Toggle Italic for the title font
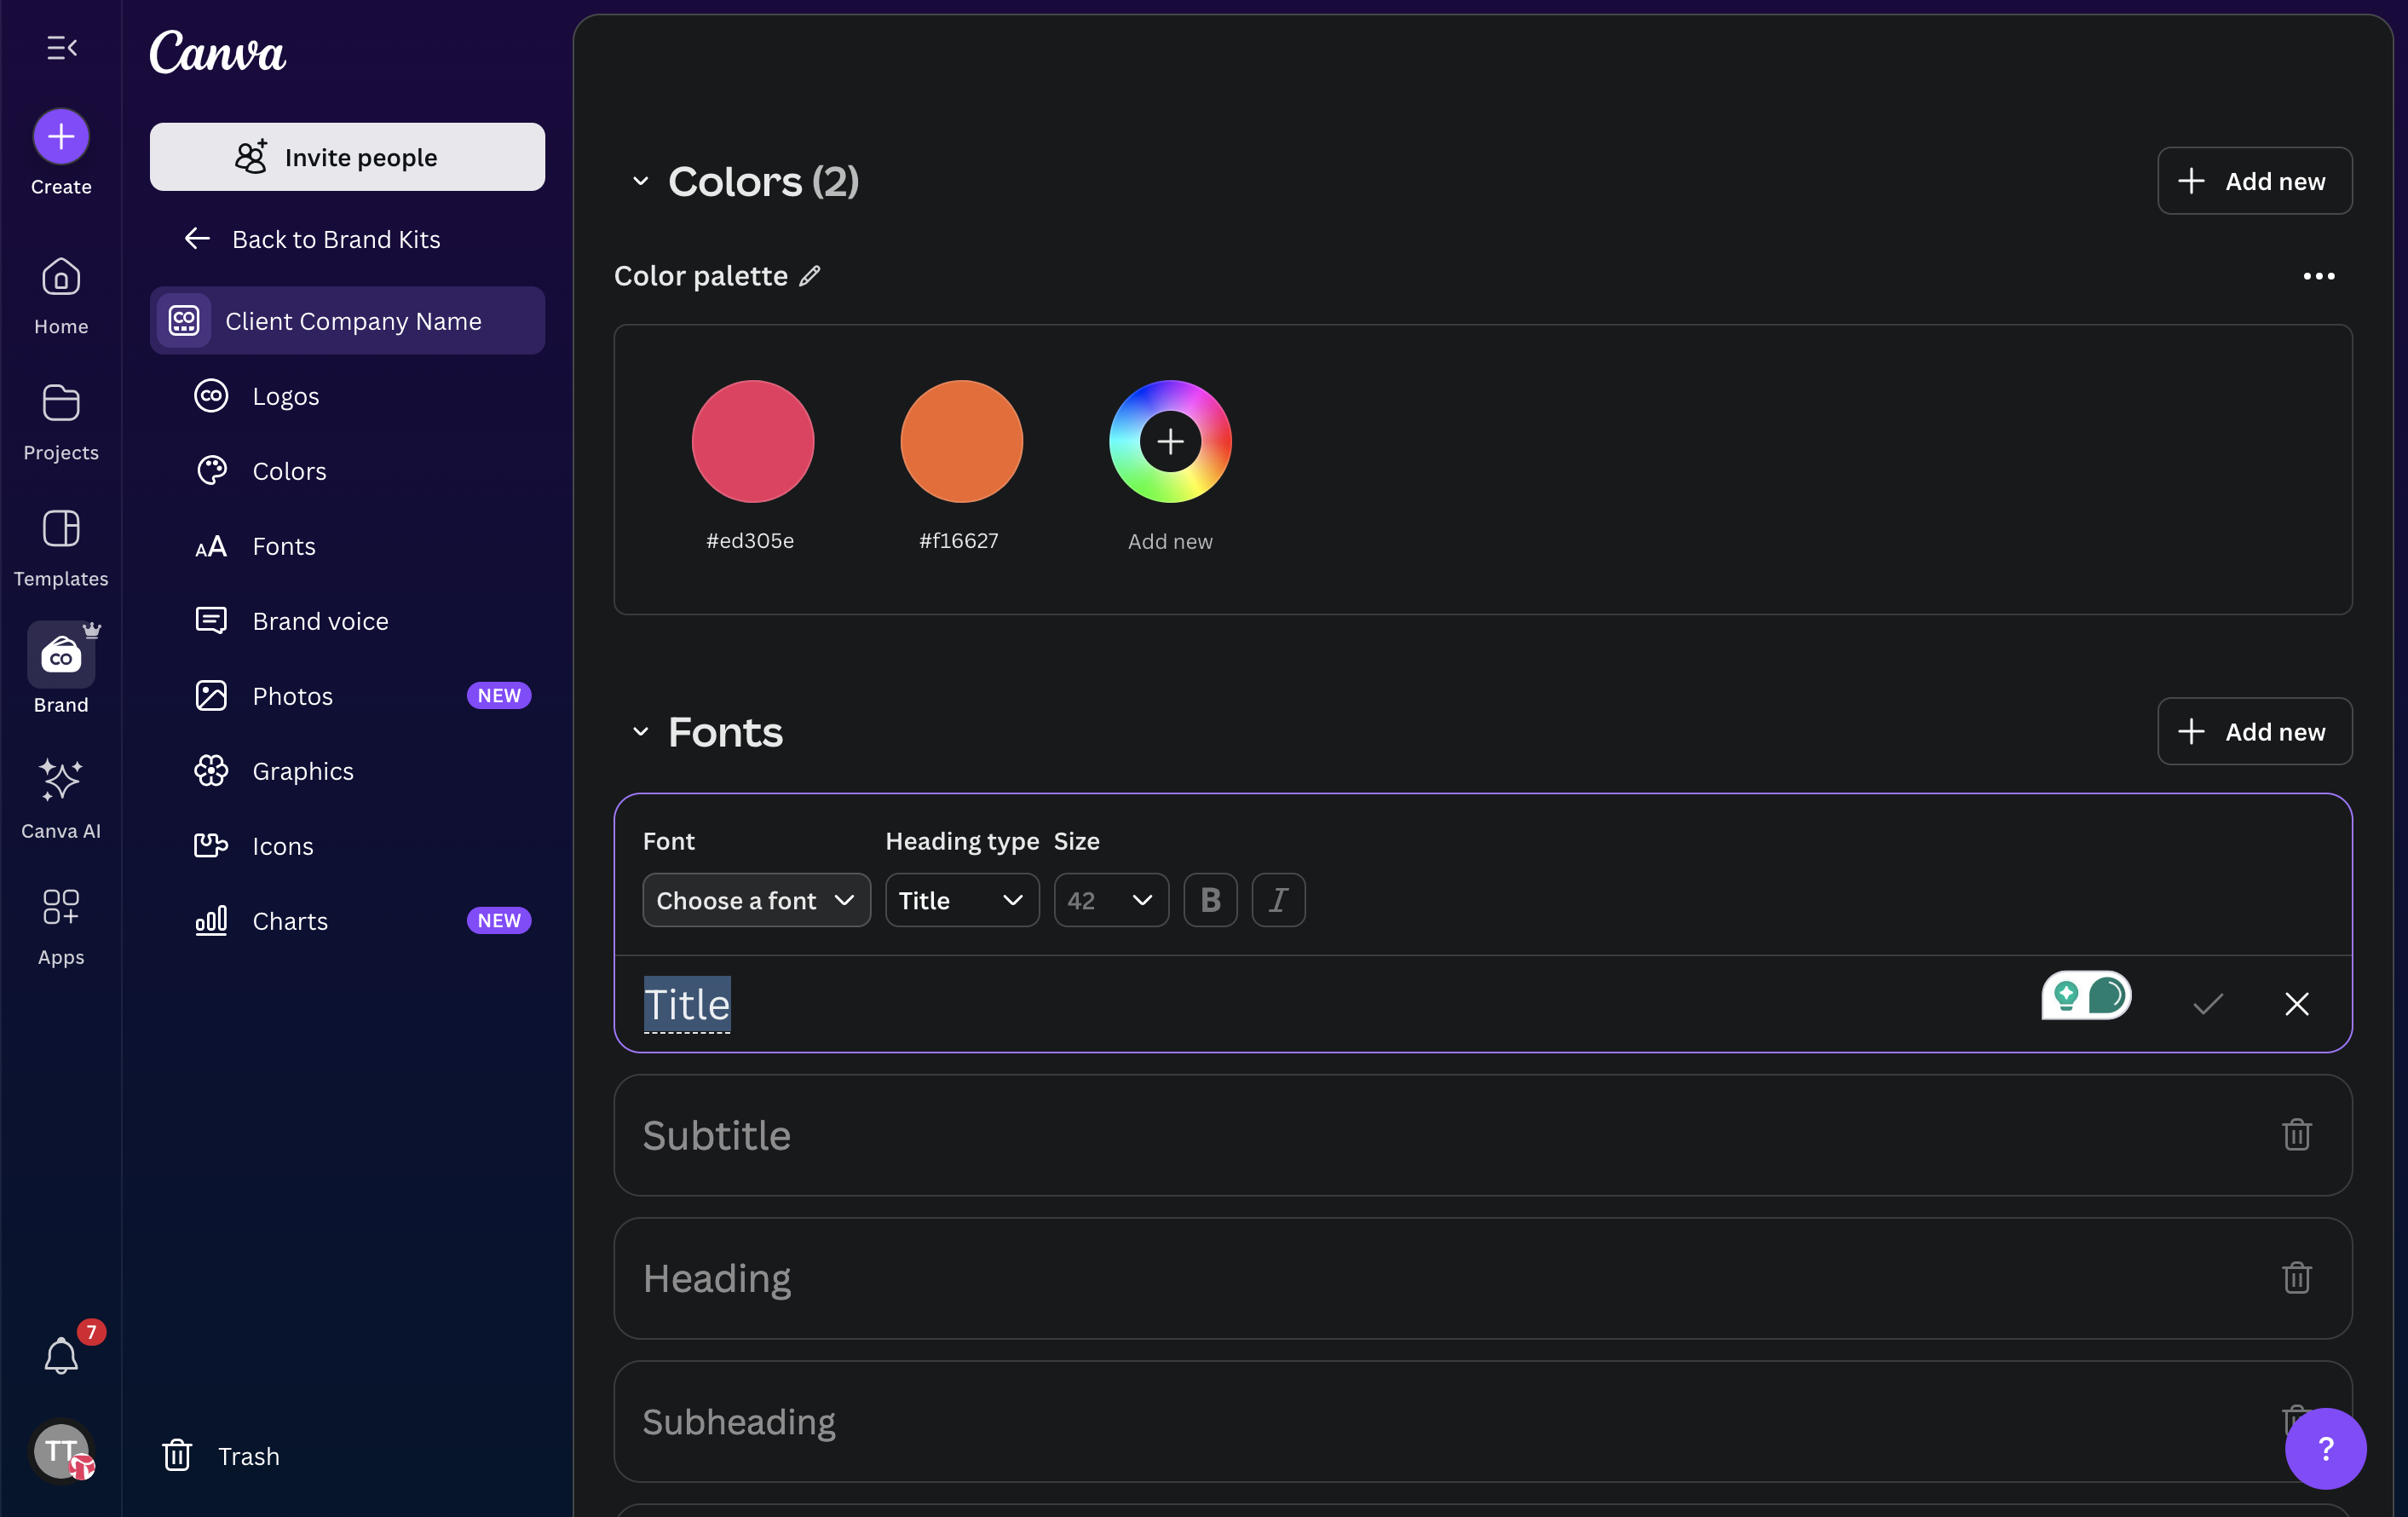2408x1517 pixels. click(1278, 900)
